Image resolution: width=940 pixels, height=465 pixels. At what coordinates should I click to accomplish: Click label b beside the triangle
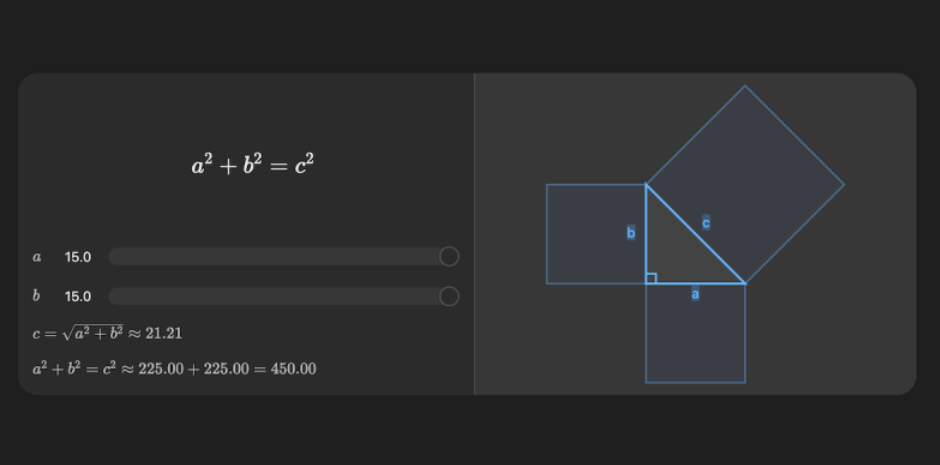631,233
